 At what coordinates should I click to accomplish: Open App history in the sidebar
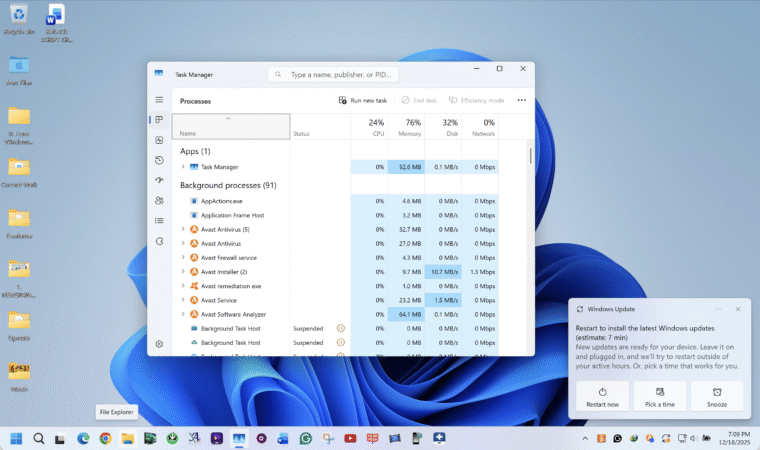[x=159, y=161]
